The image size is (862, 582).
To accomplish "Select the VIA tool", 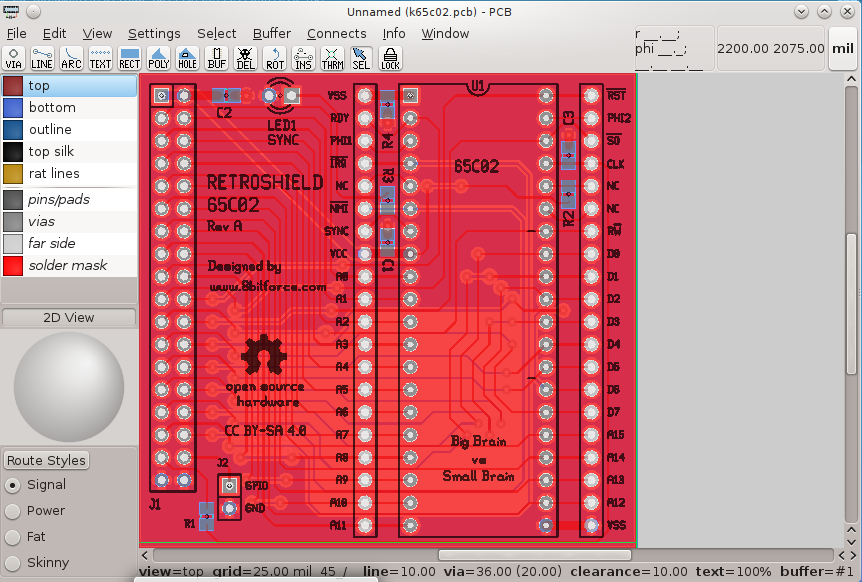I will pos(13,58).
